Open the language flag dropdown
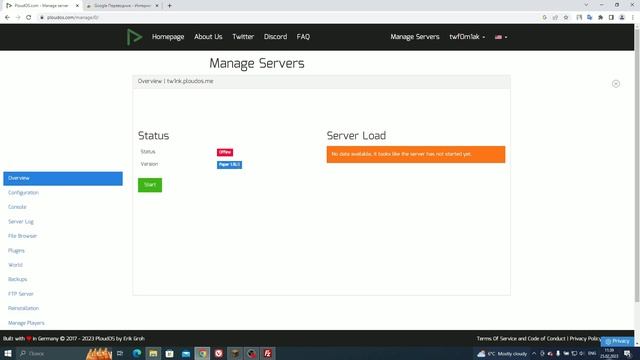The height and width of the screenshot is (360, 640). point(501,37)
